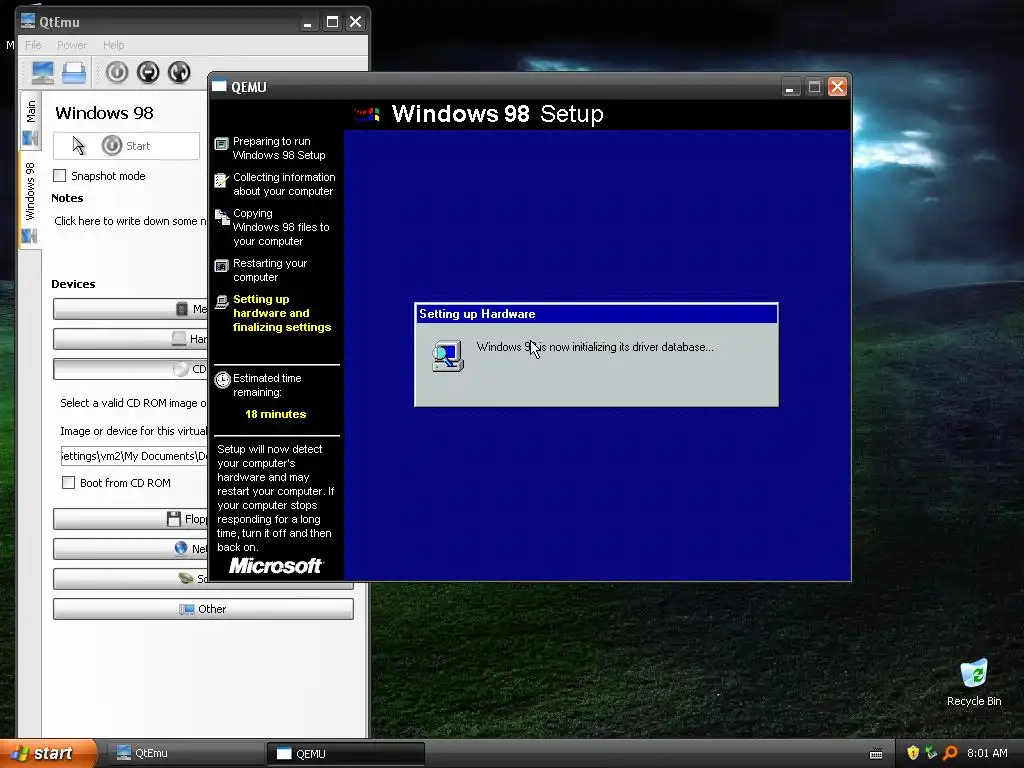Close the QtEmu window
This screenshot has height=768, width=1024.
point(355,22)
